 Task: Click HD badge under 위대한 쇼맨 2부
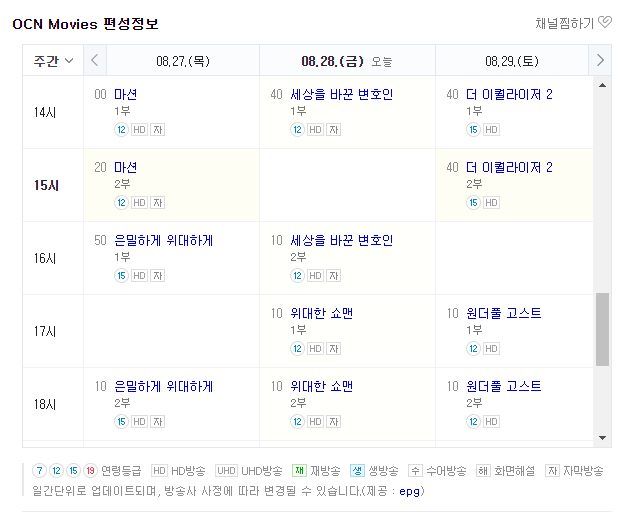316,422
